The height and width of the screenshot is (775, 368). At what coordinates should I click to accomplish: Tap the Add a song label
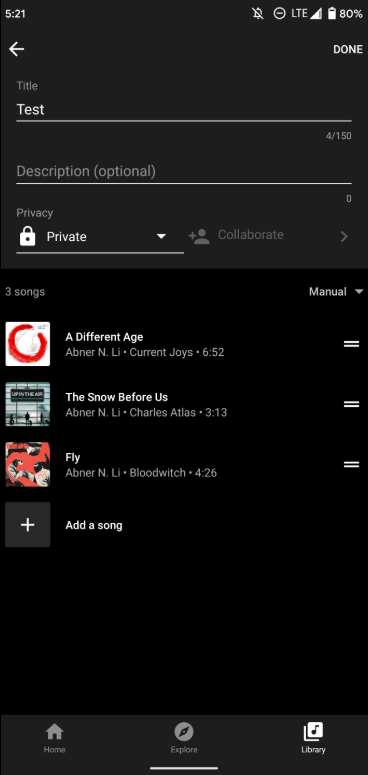[94, 525]
